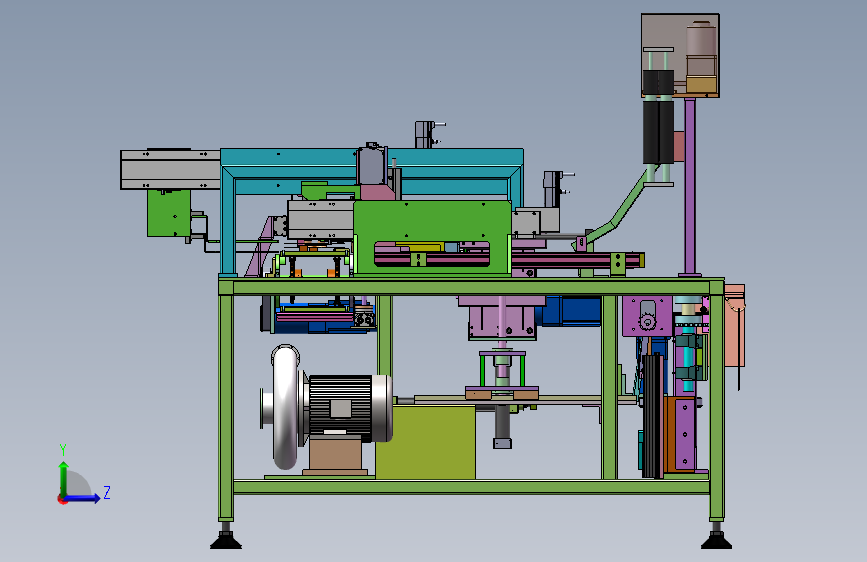The width and height of the screenshot is (867, 562).
Task: Select the large green cover plate on the table
Action: [x=432, y=237]
